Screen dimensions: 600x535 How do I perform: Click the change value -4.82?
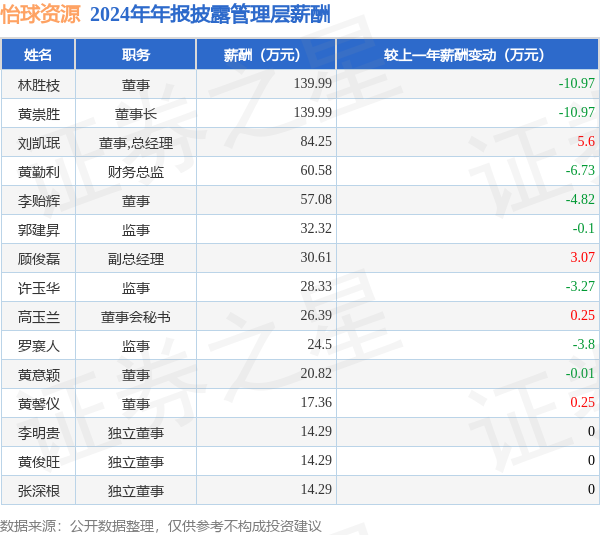(580, 199)
